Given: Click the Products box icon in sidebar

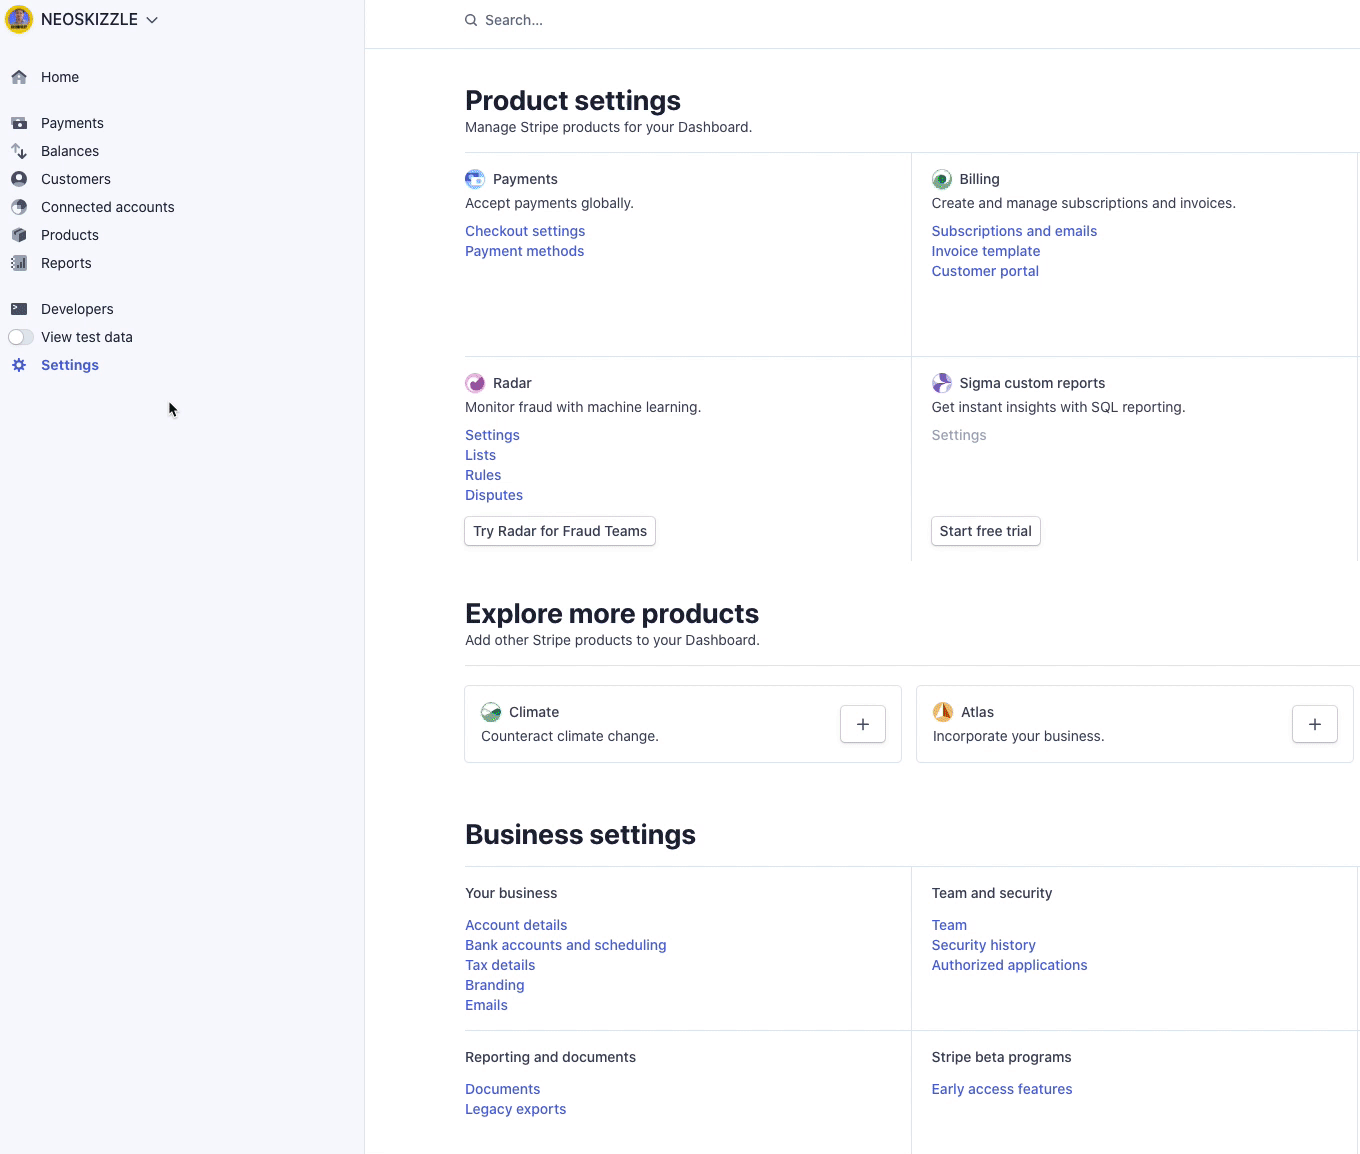Looking at the screenshot, I should pos(19,235).
